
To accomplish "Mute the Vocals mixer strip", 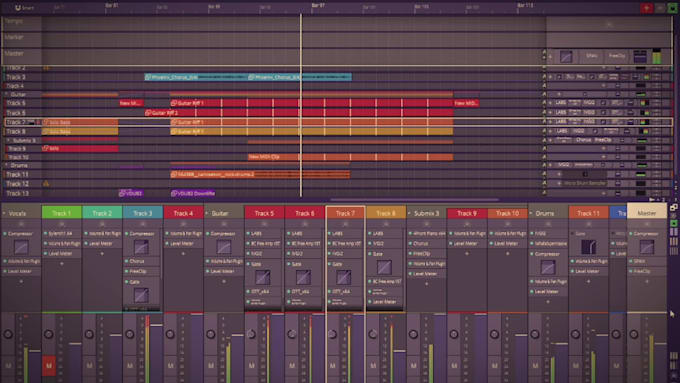I will (8, 366).
